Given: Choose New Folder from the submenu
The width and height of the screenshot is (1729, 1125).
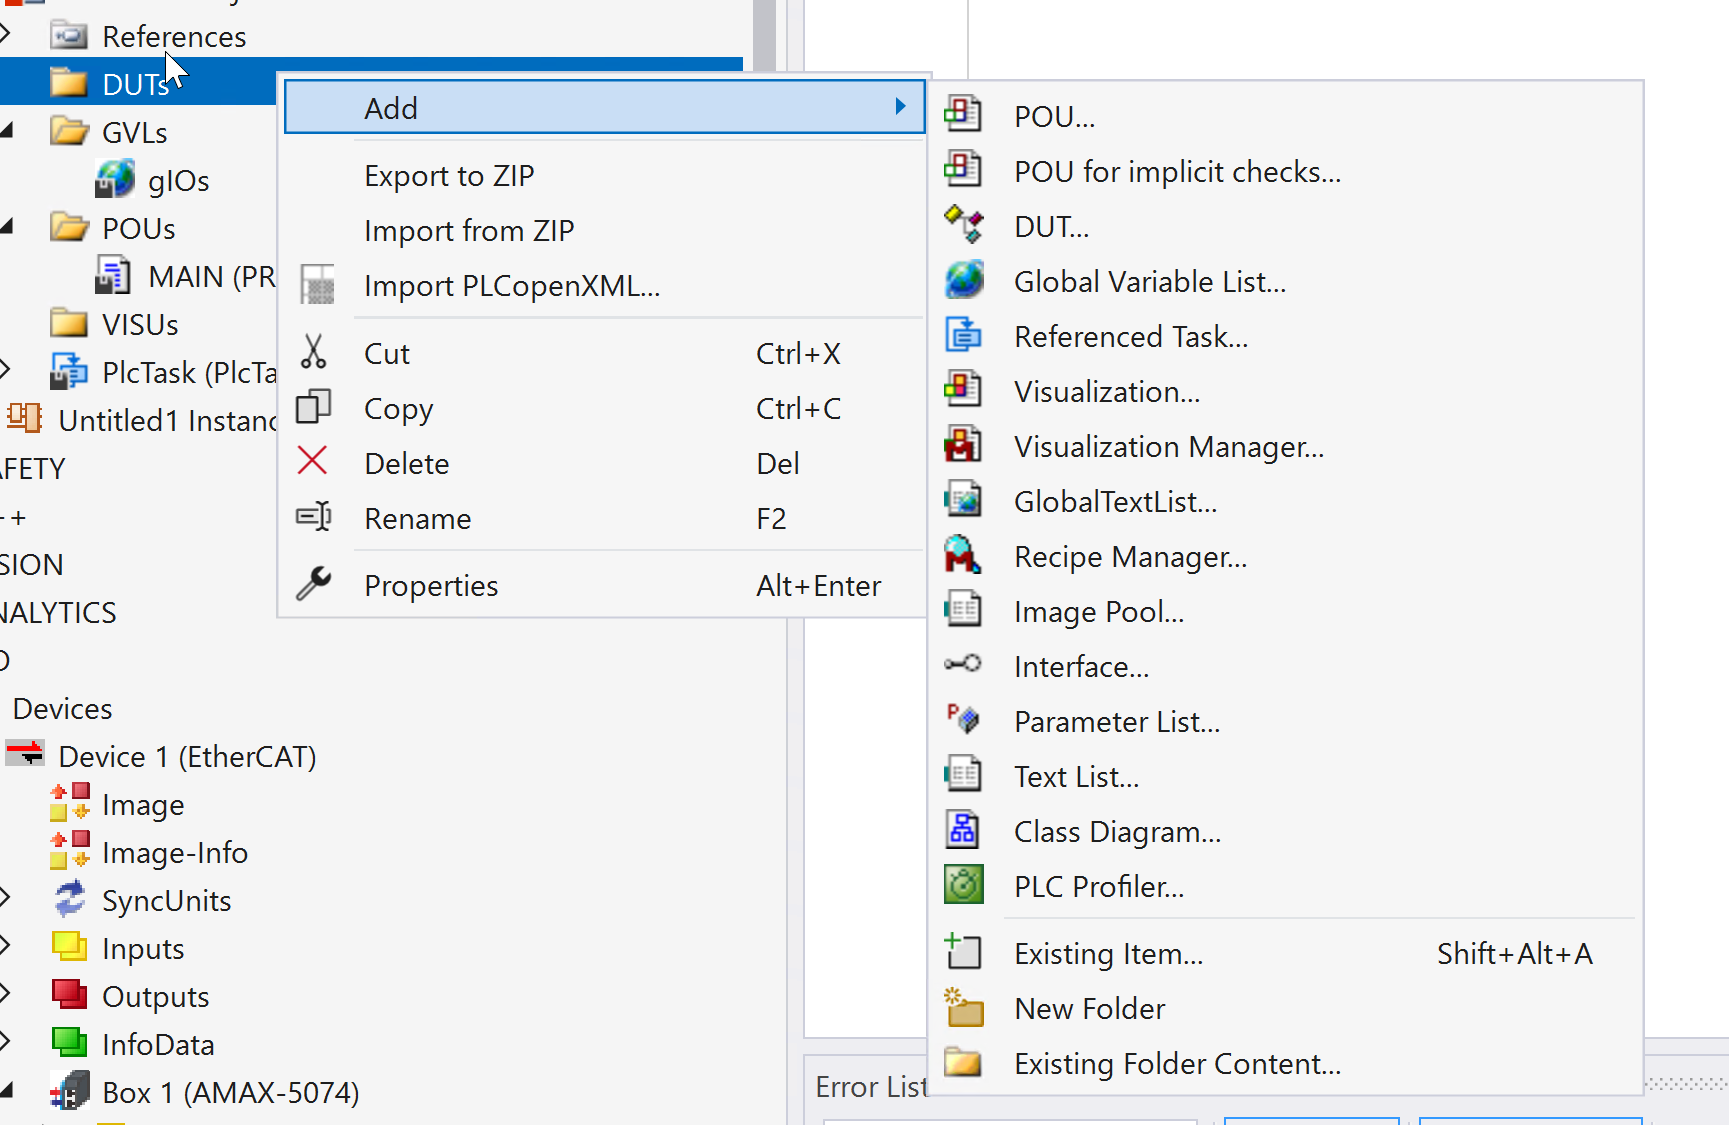Looking at the screenshot, I should click(x=1089, y=1009).
